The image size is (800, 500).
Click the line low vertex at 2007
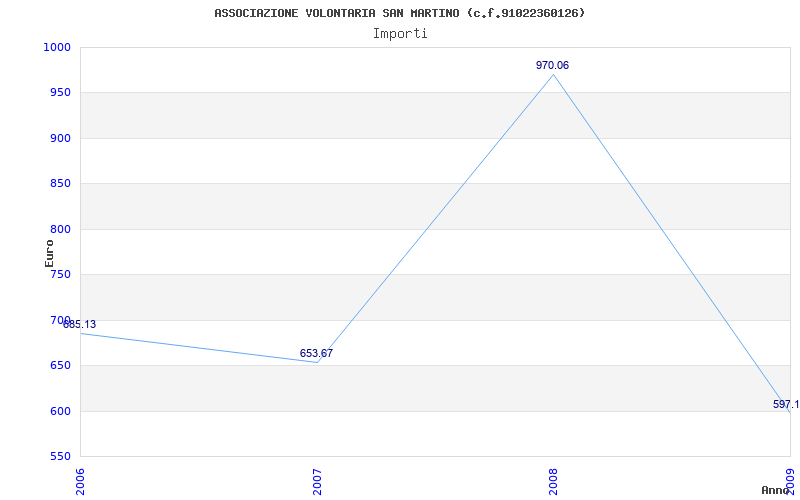[317, 362]
